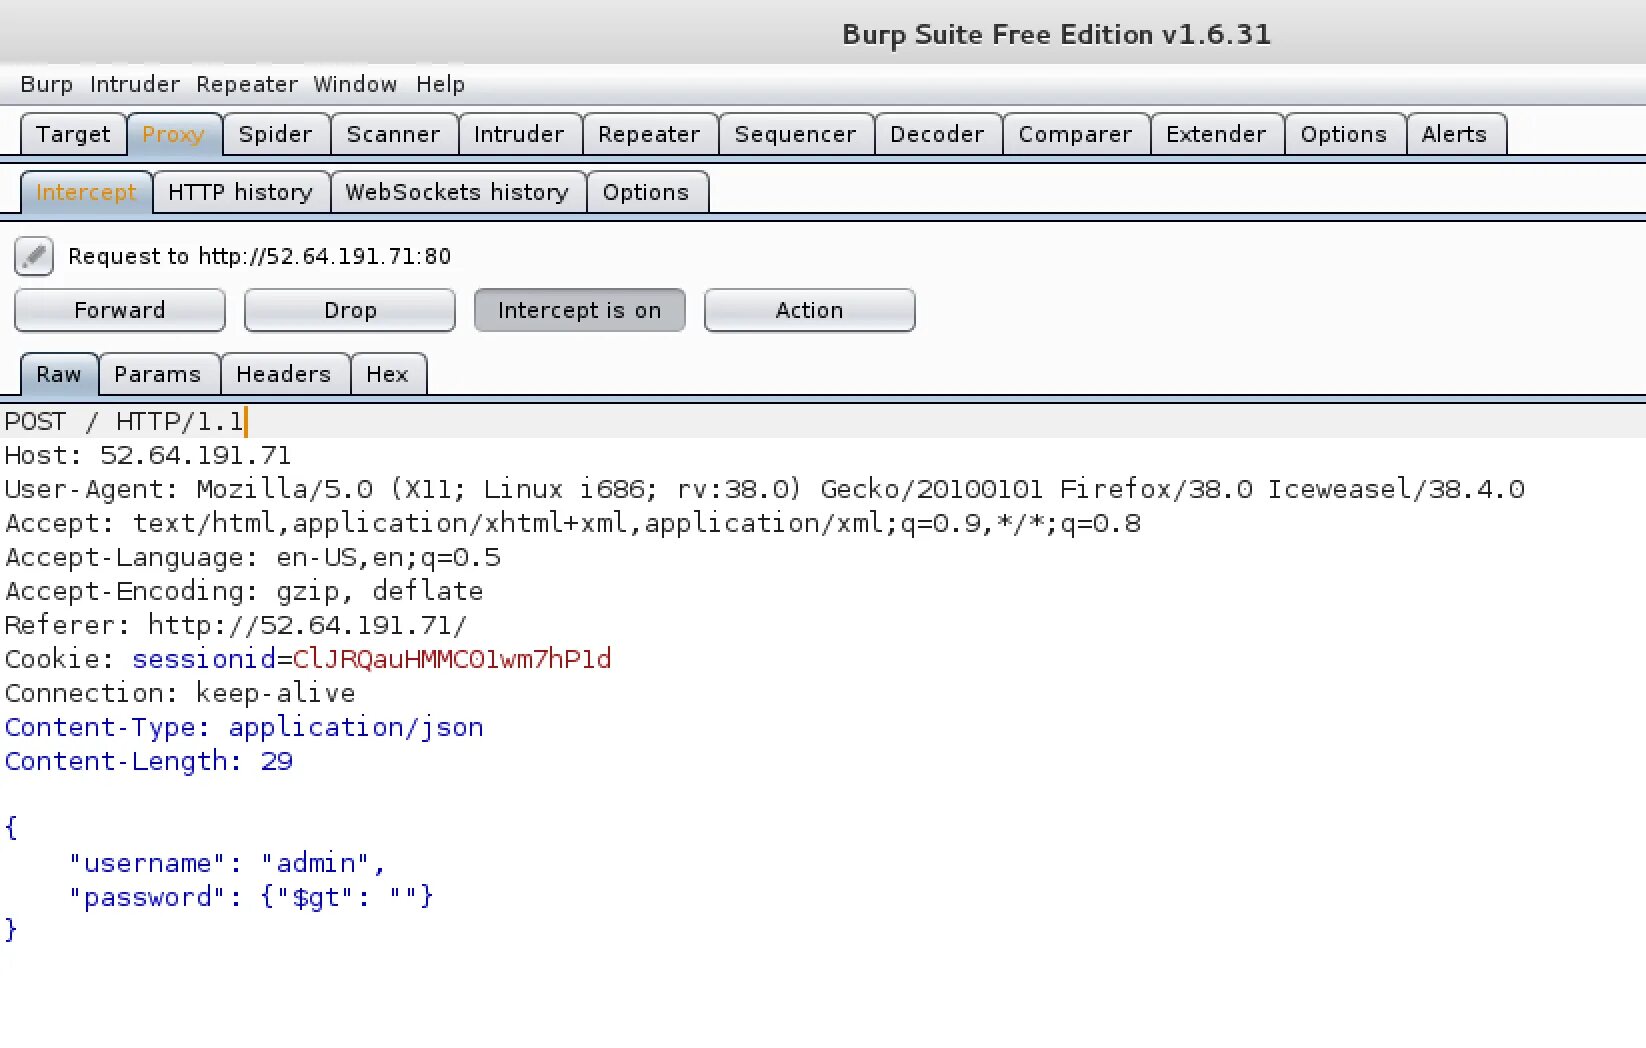This screenshot has width=1646, height=1048.
Task: Switch to the Hex view tab
Action: pos(387,374)
